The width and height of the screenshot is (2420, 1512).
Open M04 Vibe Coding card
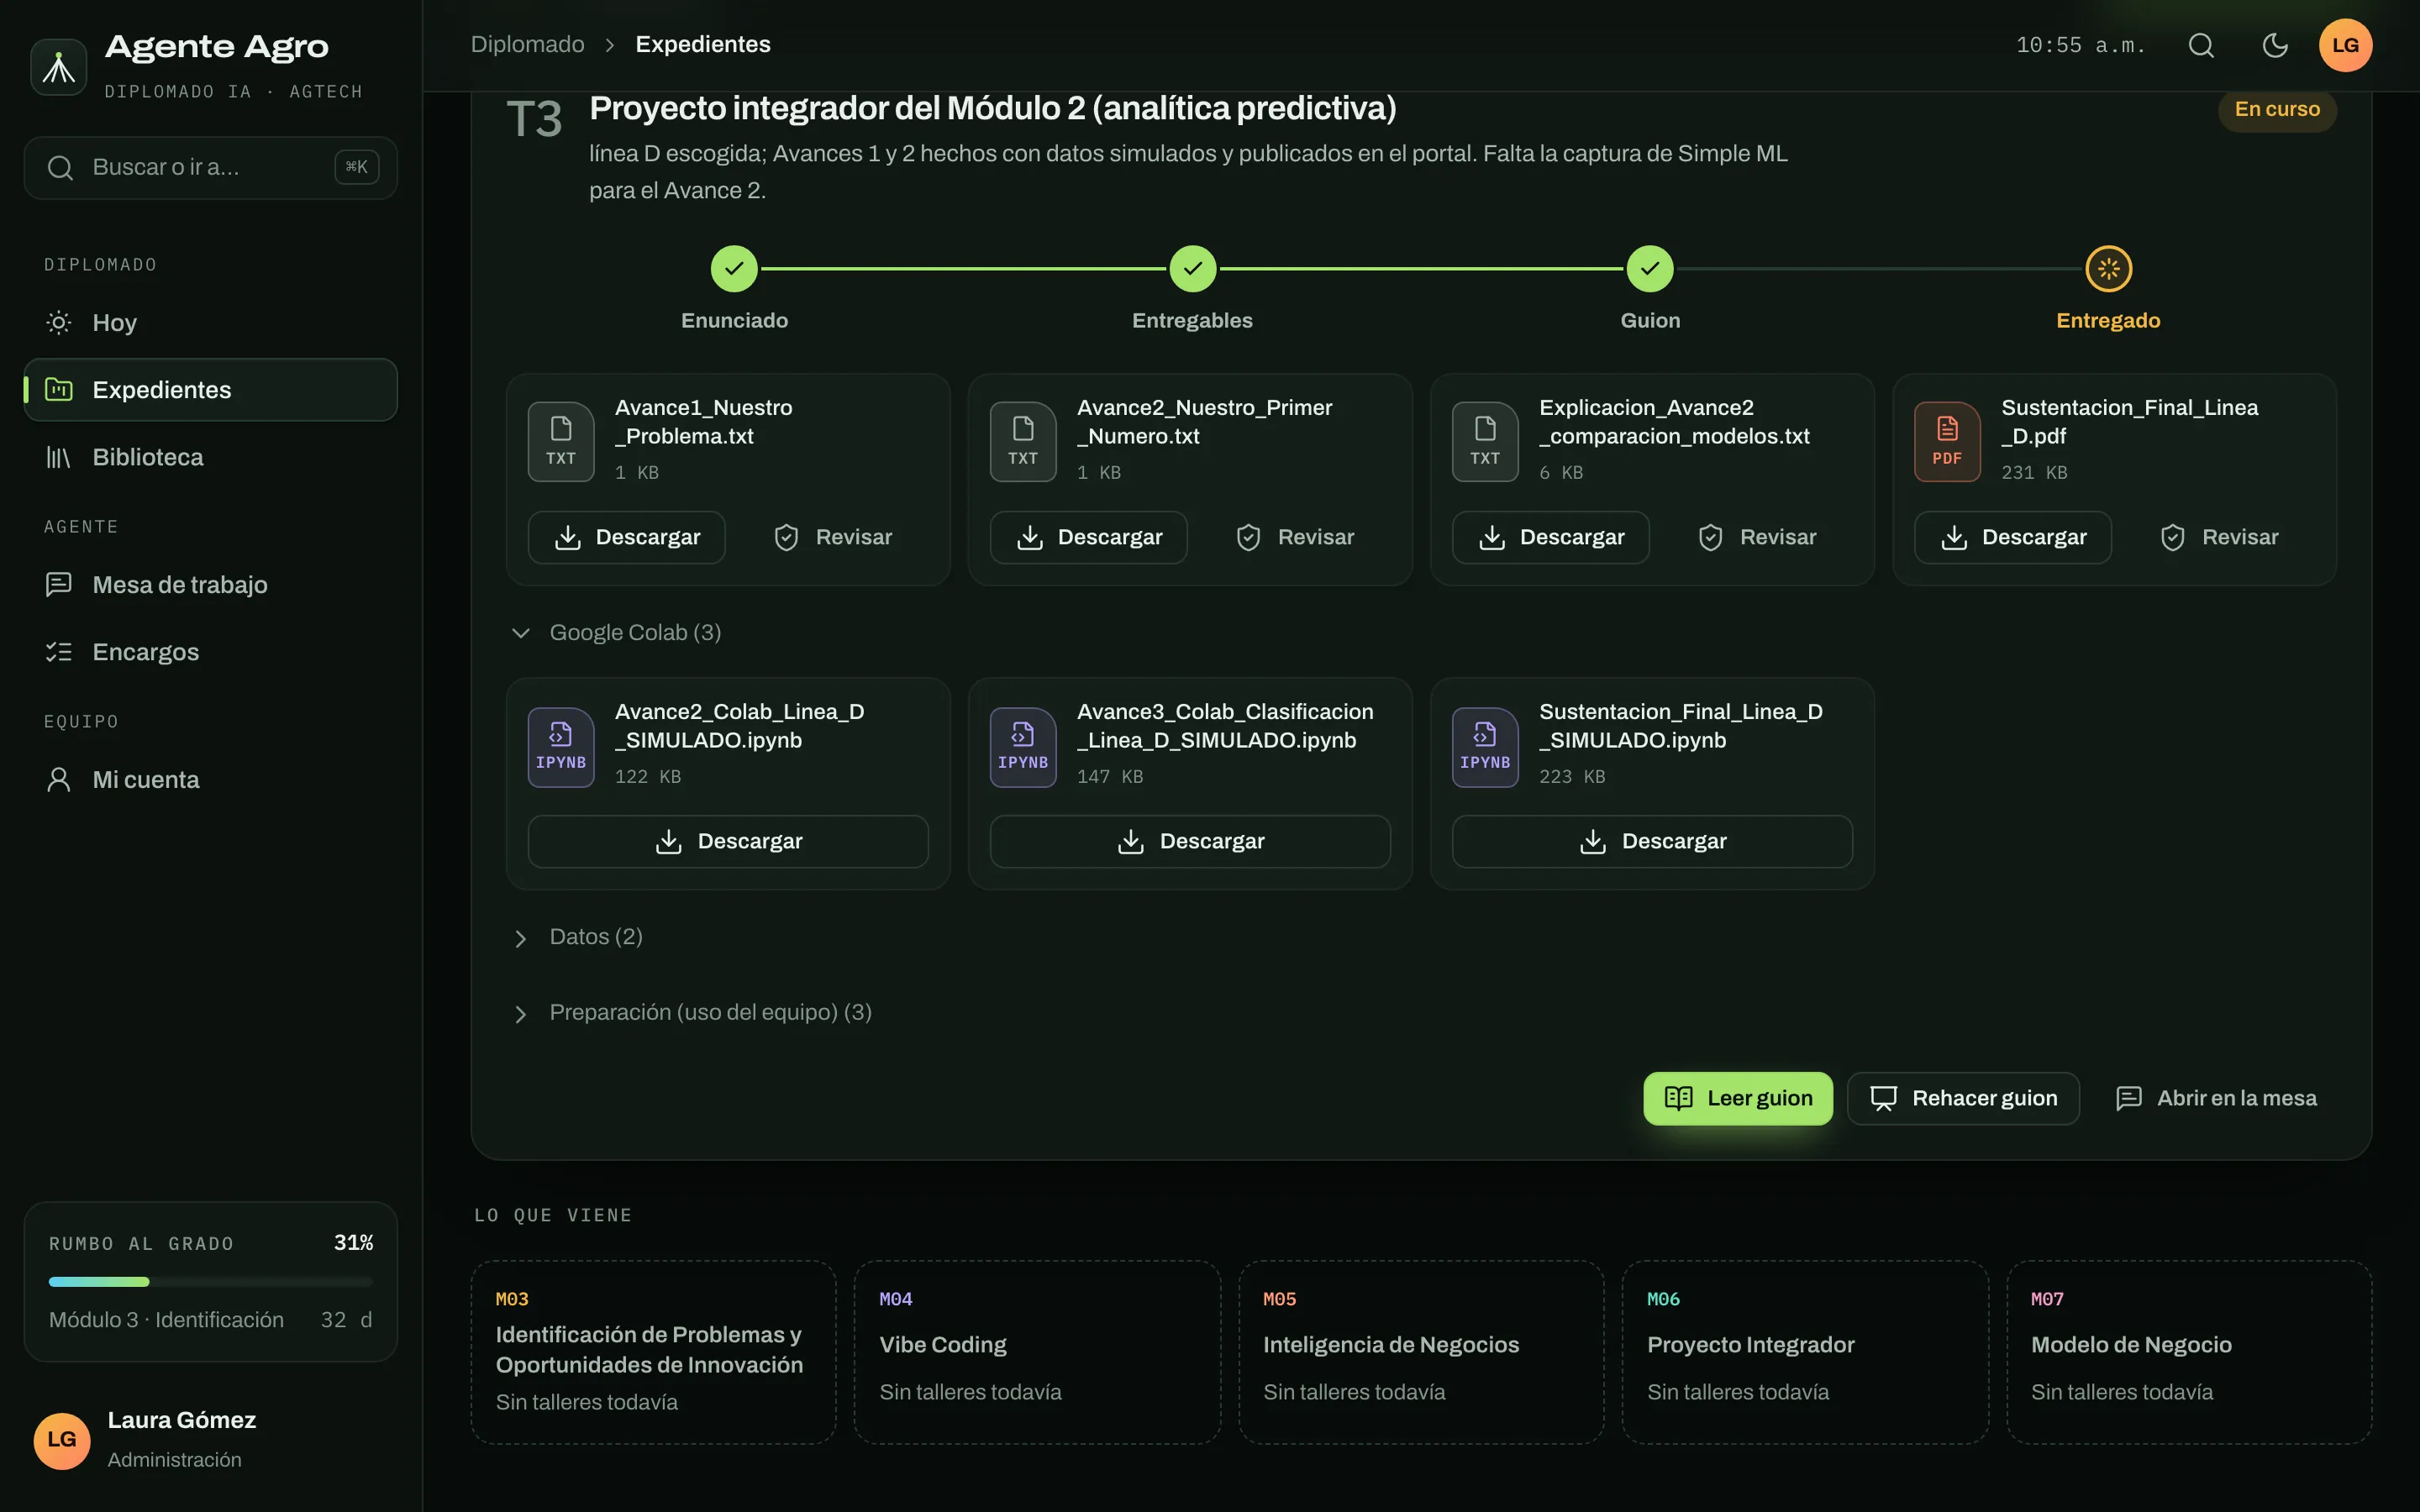1037,1351
